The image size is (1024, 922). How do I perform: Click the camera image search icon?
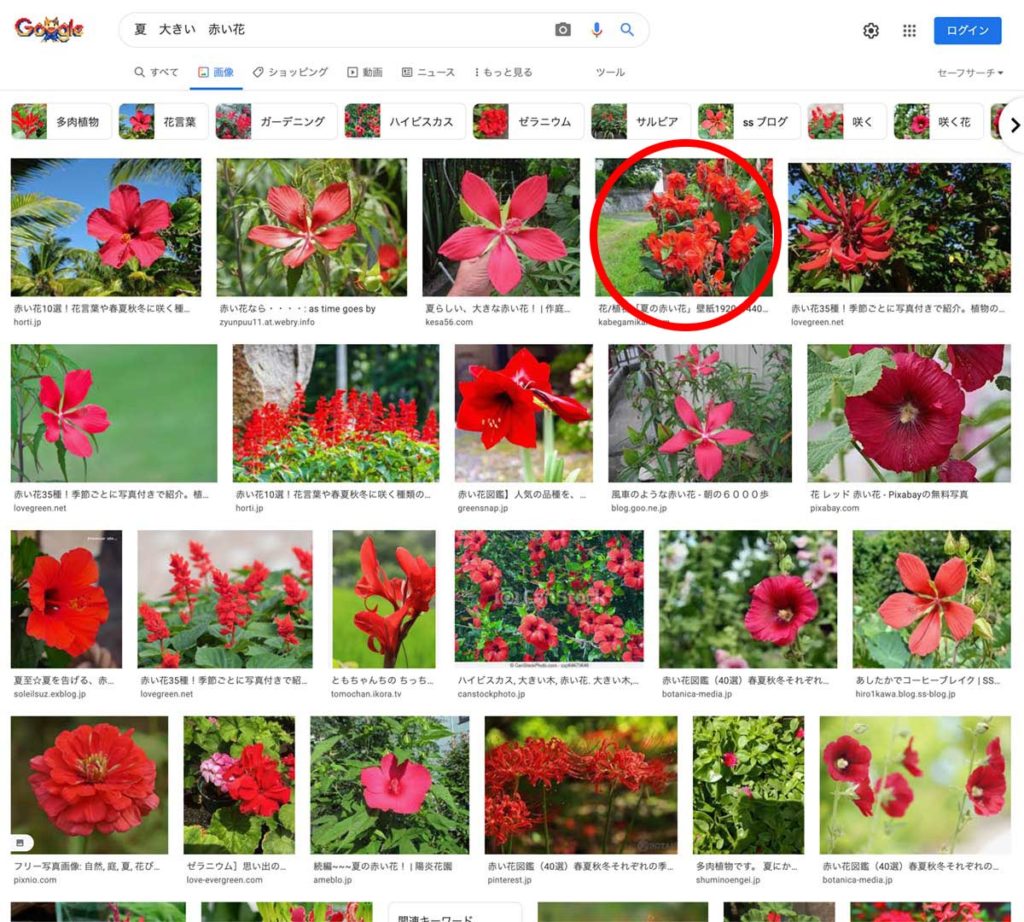[563, 30]
